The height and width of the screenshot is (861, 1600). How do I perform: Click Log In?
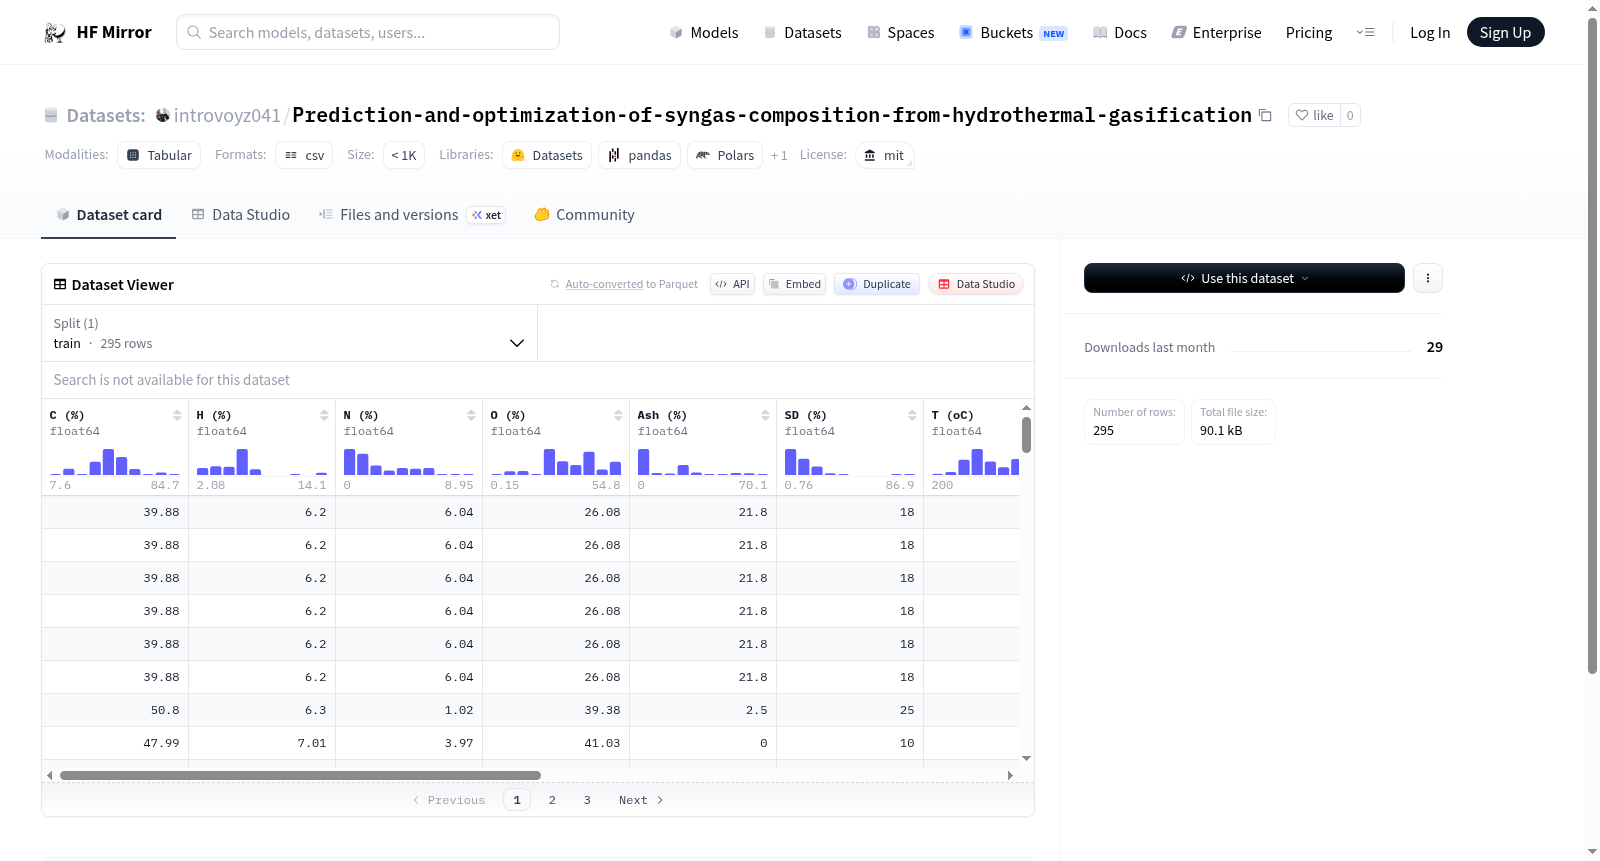coord(1430,33)
